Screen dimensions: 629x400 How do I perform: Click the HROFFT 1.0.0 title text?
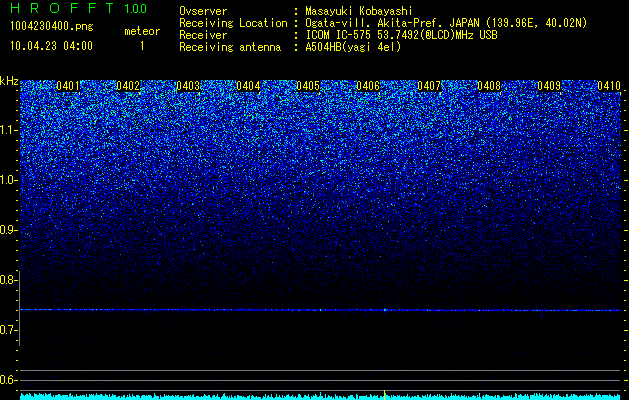coord(78,8)
